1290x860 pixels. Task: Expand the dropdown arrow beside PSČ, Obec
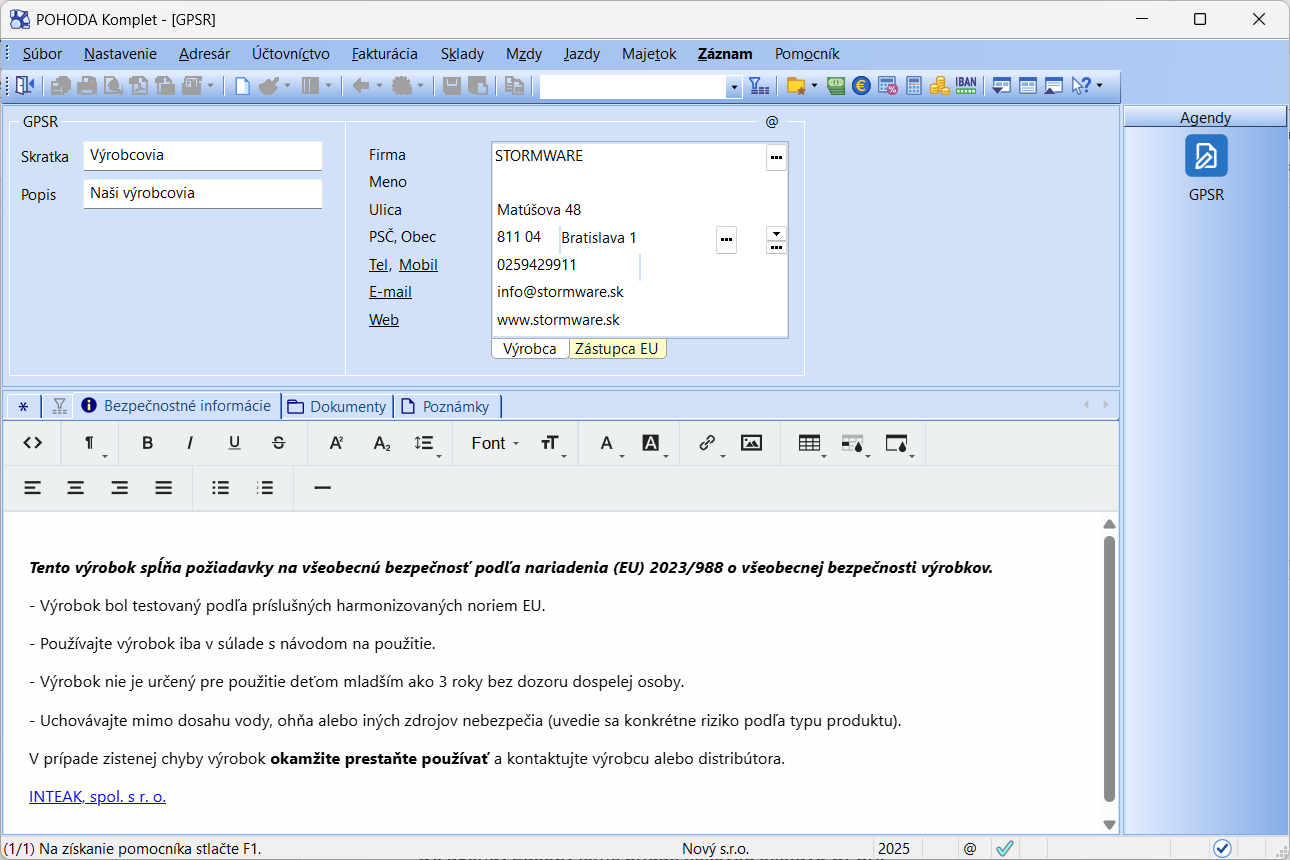click(776, 233)
